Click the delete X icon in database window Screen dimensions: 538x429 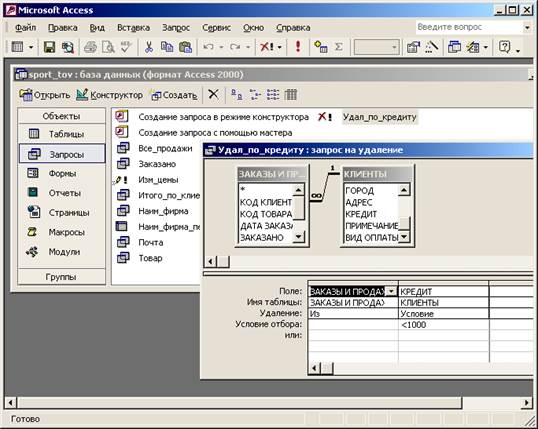[213, 94]
